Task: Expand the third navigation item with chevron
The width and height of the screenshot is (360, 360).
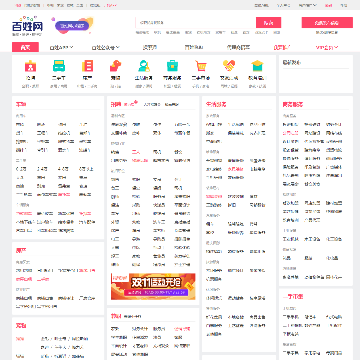Action: [x=106, y=48]
